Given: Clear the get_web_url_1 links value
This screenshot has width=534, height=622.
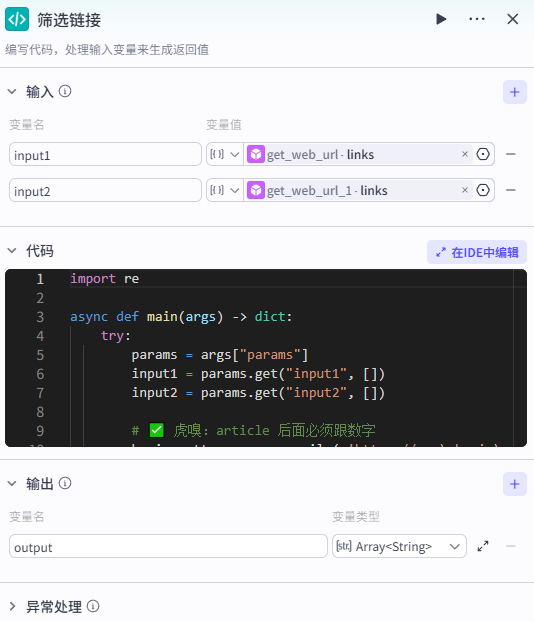Looking at the screenshot, I should click(465, 190).
